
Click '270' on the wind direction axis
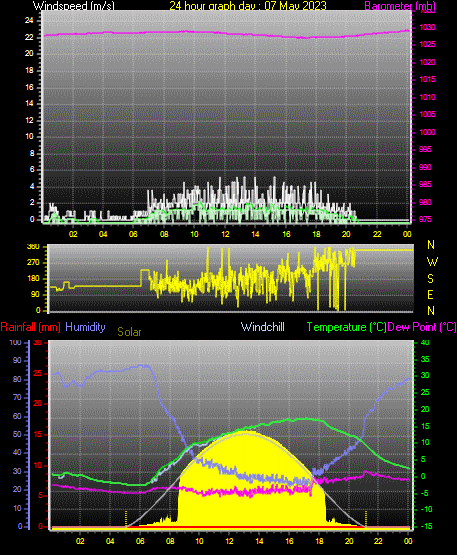click(33, 263)
